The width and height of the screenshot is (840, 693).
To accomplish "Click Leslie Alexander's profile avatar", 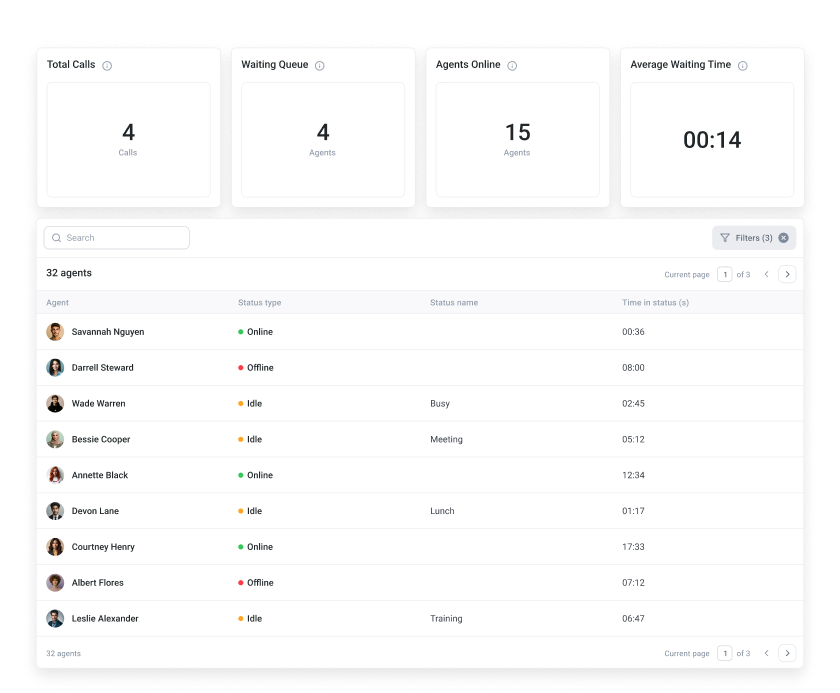I will coord(55,618).
